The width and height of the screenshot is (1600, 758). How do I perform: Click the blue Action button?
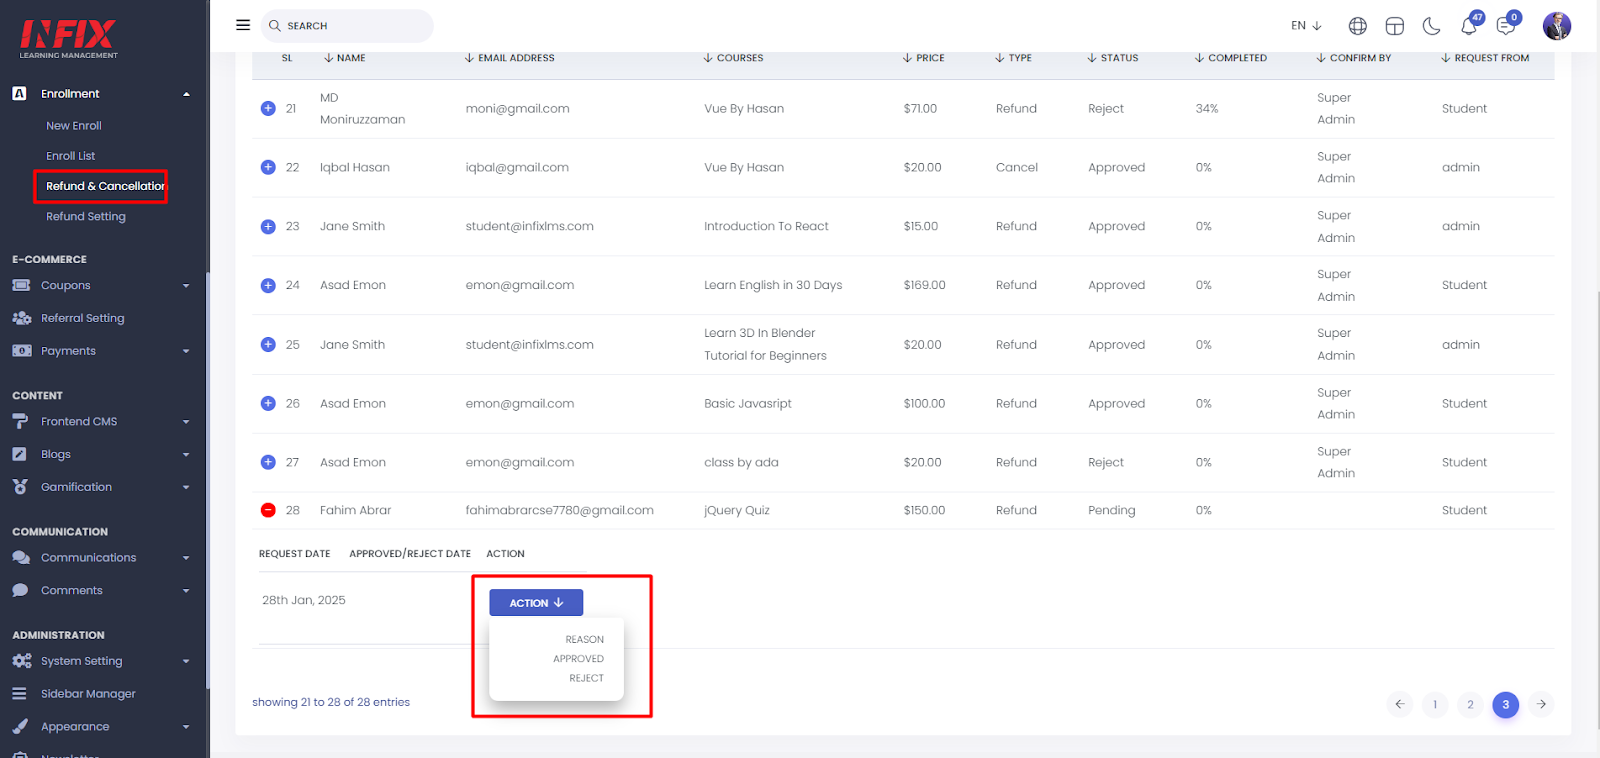pos(536,603)
